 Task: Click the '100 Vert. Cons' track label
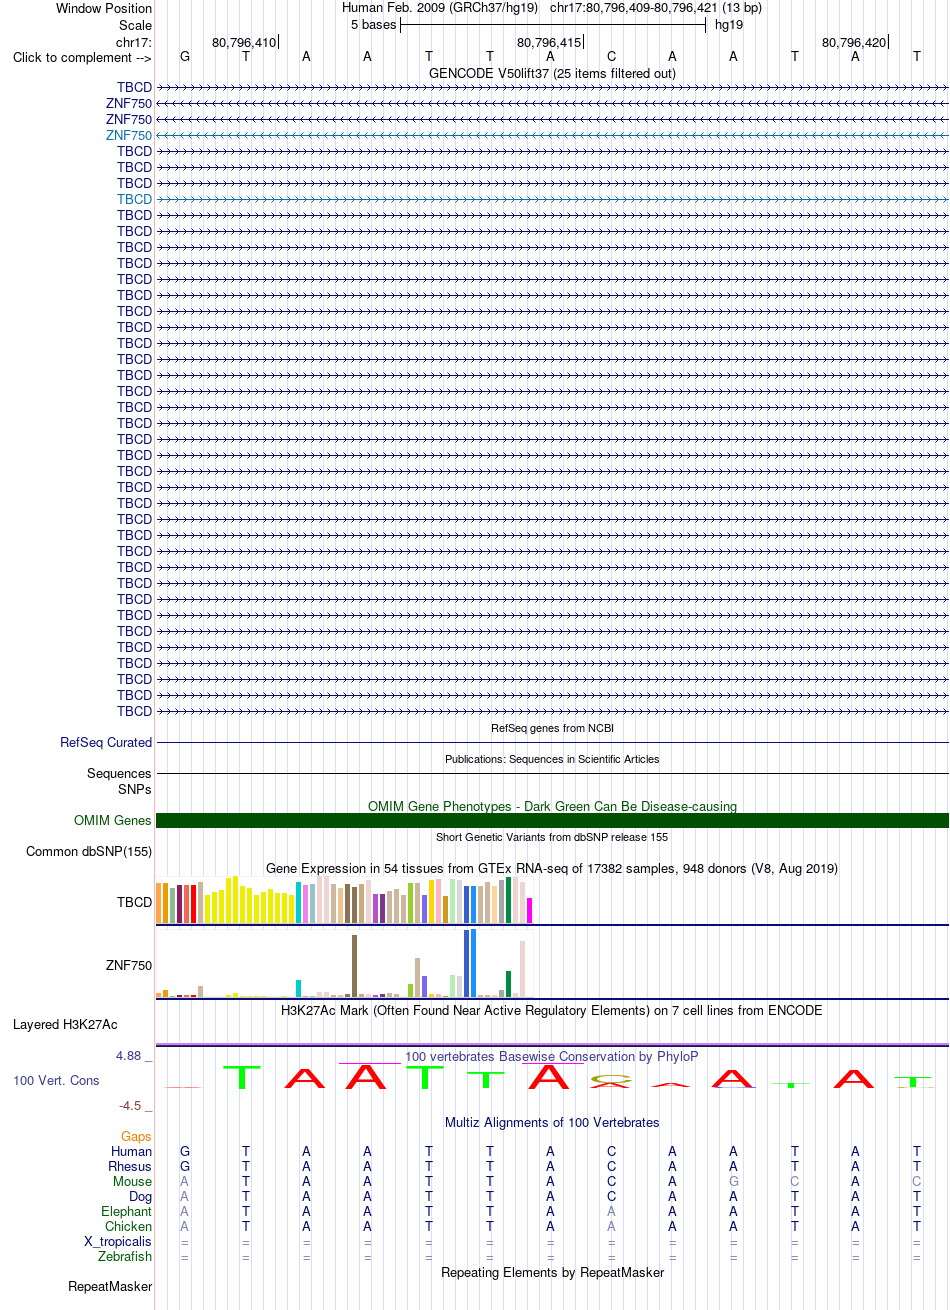pyautogui.click(x=56, y=1081)
